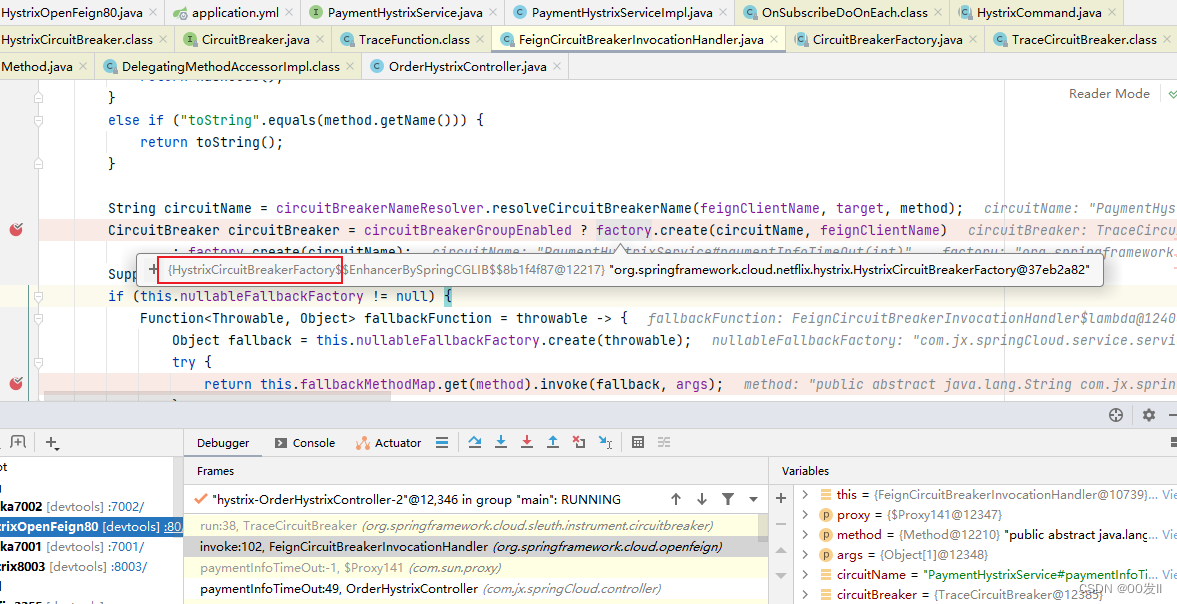Click the Force Step Into red arrow icon
The height and width of the screenshot is (604, 1177).
(x=527, y=442)
